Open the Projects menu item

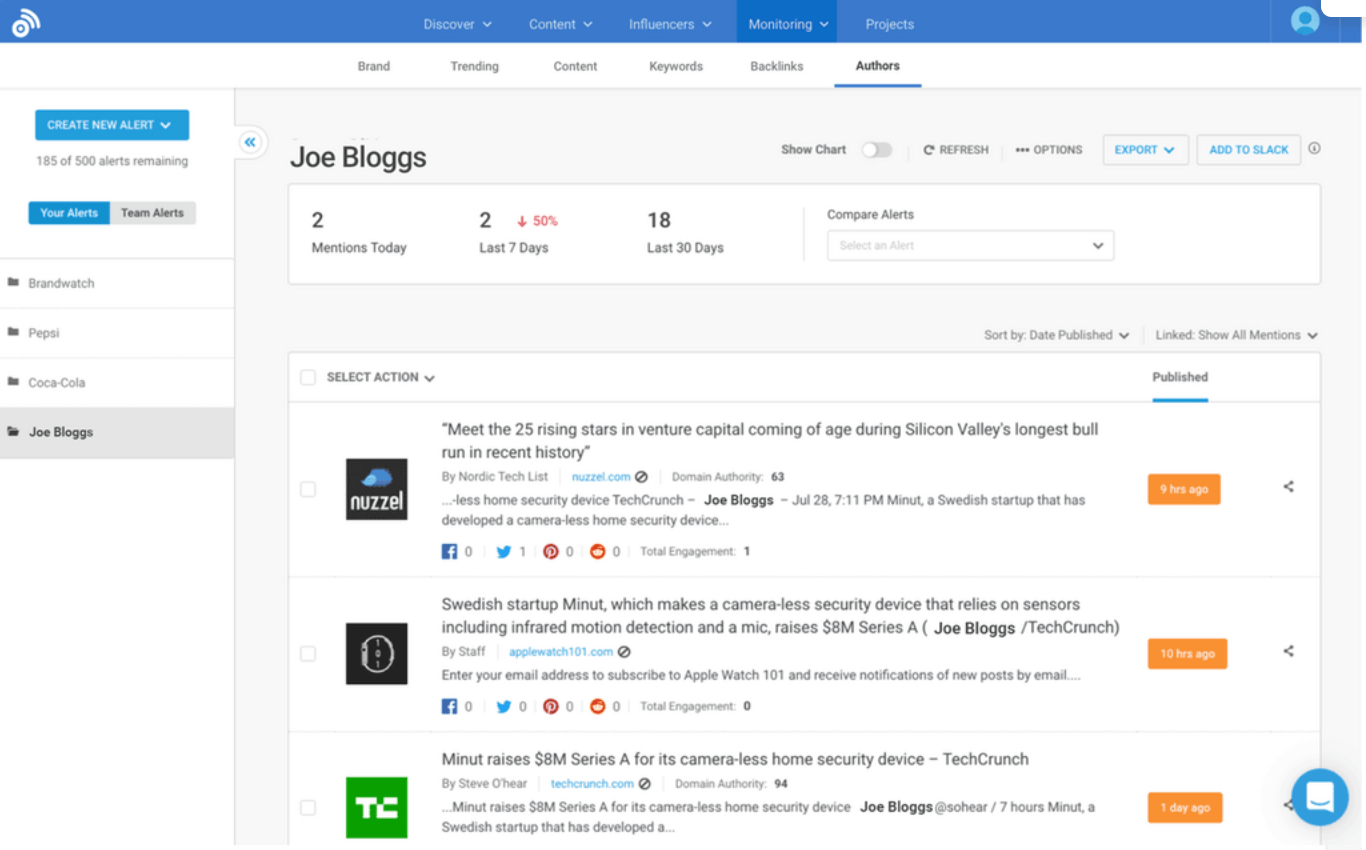tap(890, 24)
